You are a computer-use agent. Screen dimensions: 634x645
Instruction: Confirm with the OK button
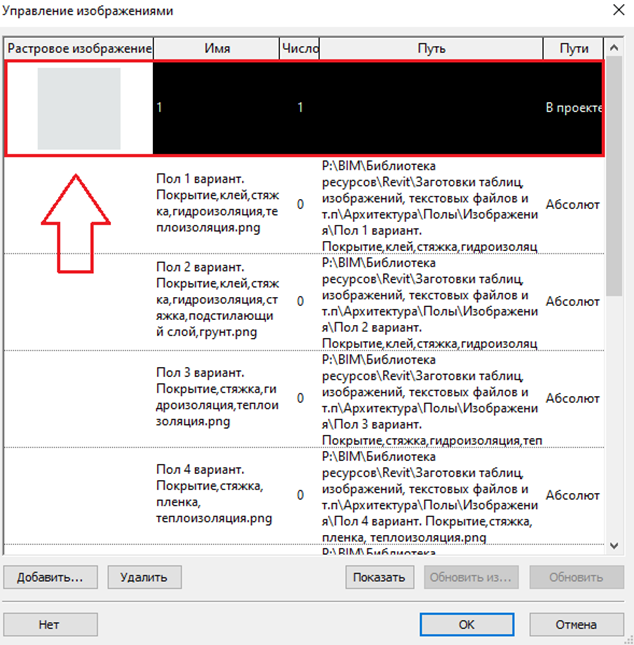pos(467,624)
